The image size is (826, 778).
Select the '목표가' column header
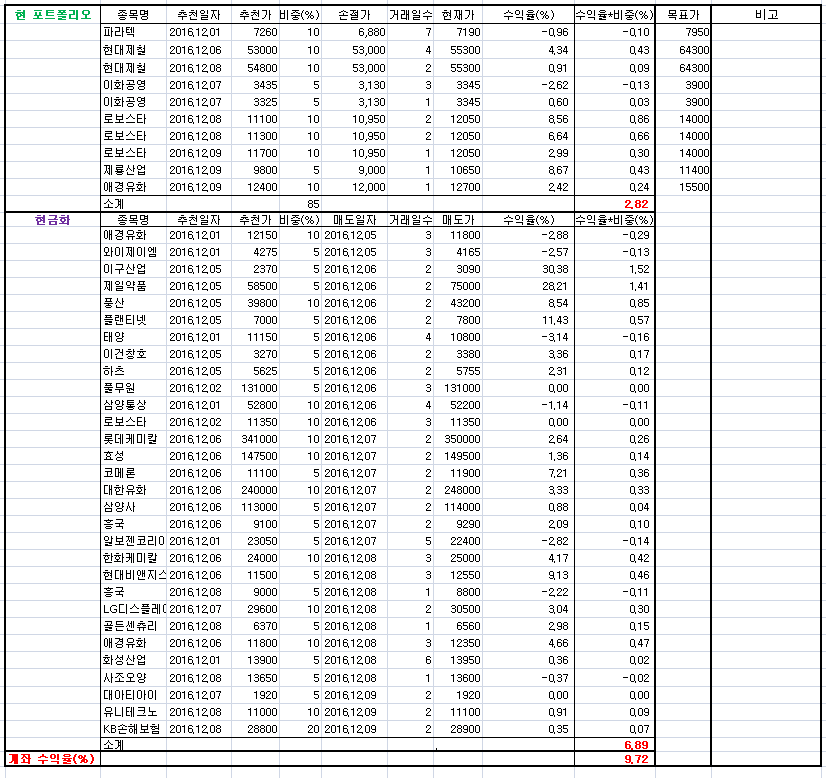pyautogui.click(x=683, y=15)
